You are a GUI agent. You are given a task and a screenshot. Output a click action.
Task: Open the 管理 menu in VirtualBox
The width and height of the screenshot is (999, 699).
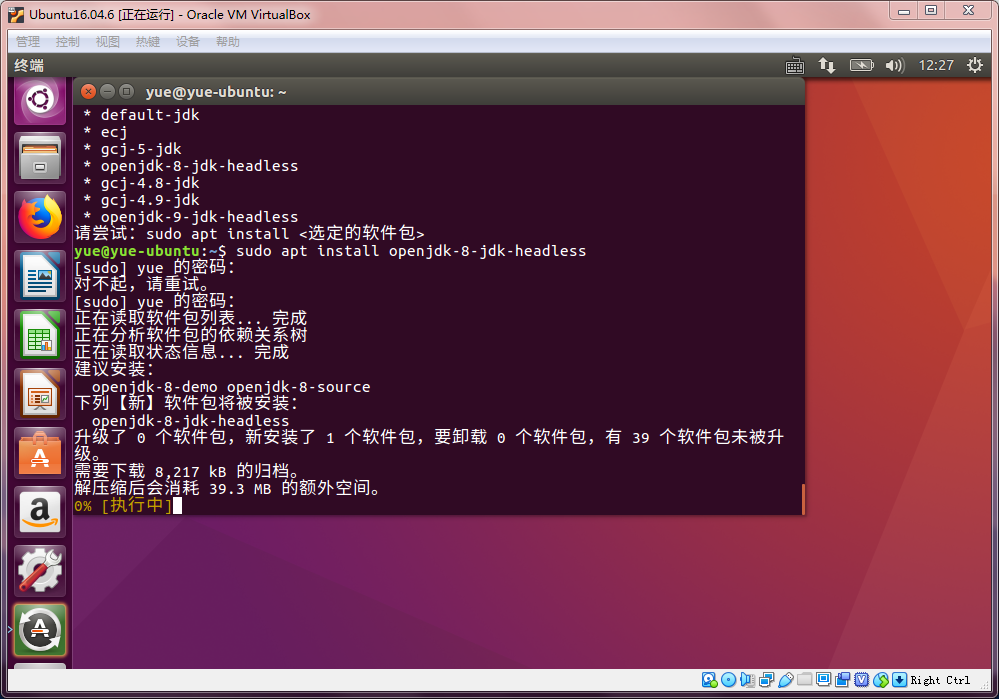tap(28, 42)
